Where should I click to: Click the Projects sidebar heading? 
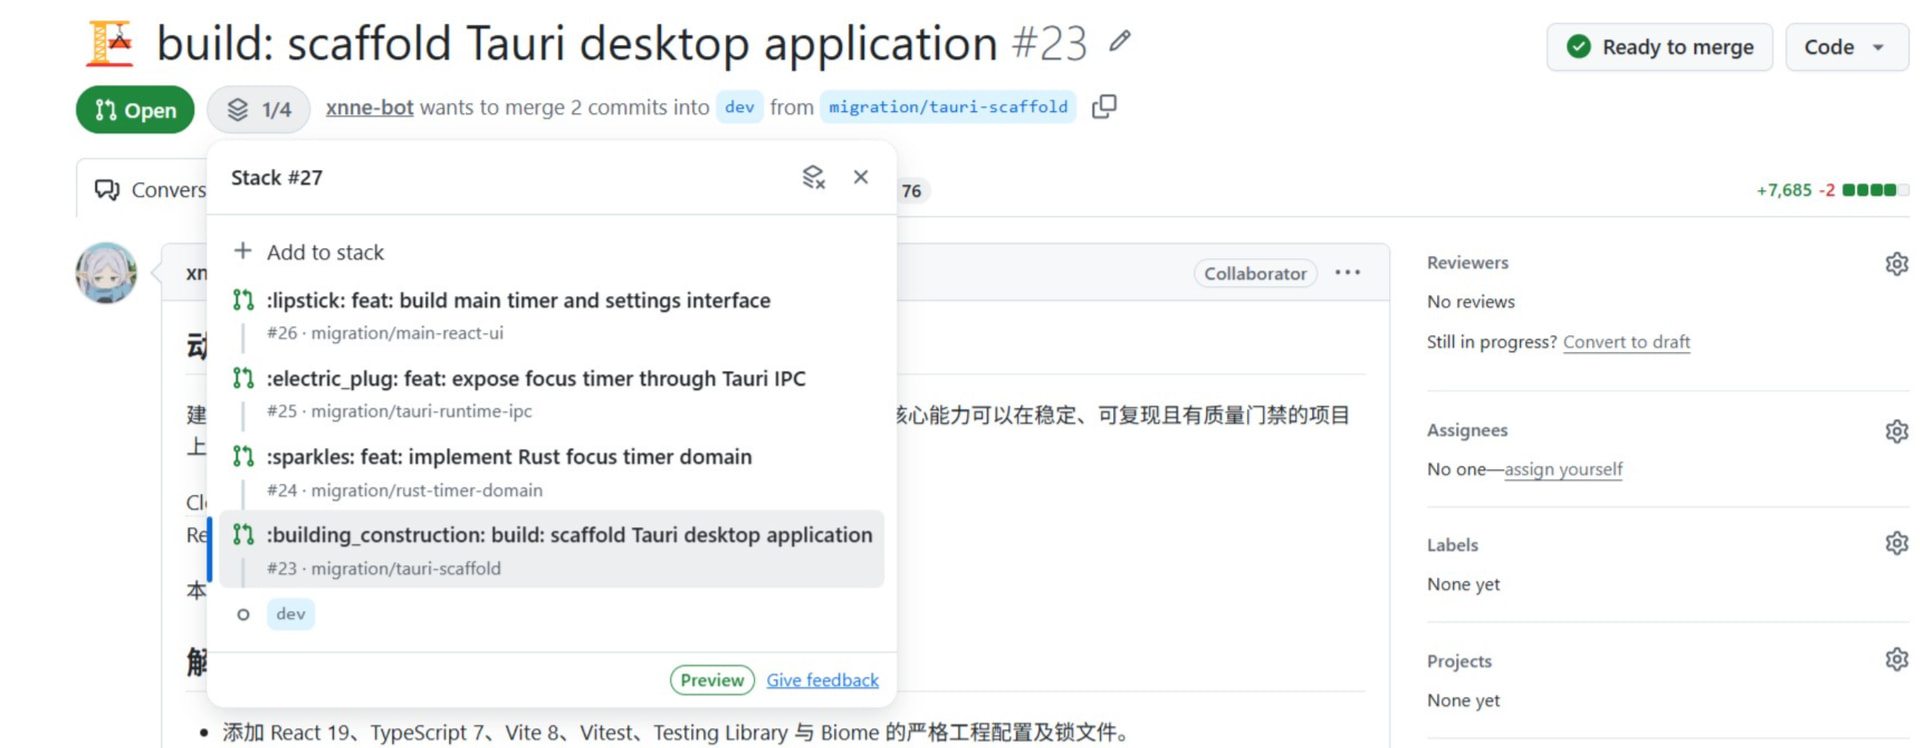coord(1459,660)
